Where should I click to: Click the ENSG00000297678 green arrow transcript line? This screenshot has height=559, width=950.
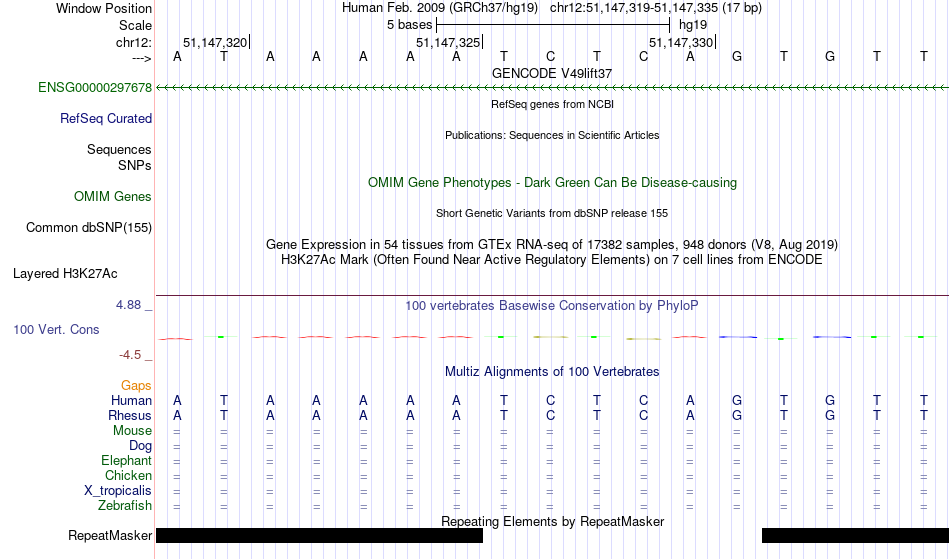[553, 88]
